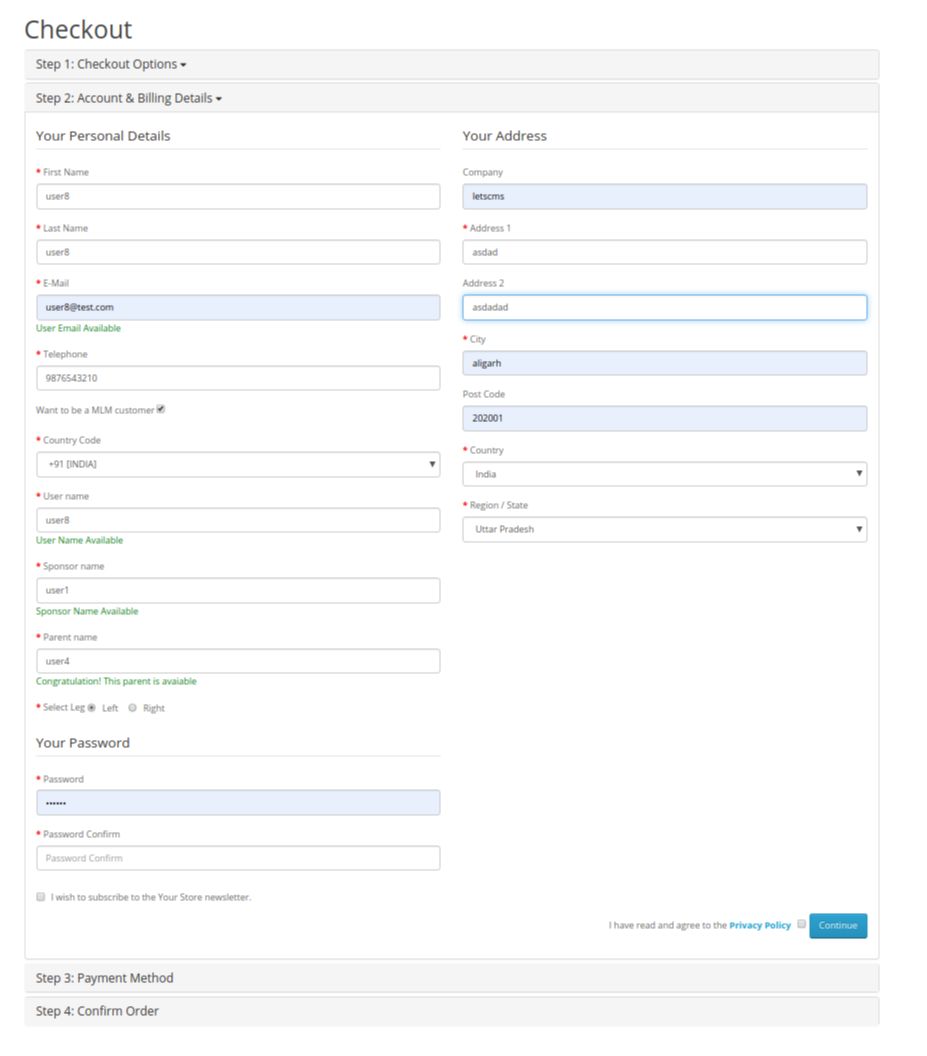The width and height of the screenshot is (927, 1056).
Task: Expand the Step 1: Checkout Options section
Action: 111,64
